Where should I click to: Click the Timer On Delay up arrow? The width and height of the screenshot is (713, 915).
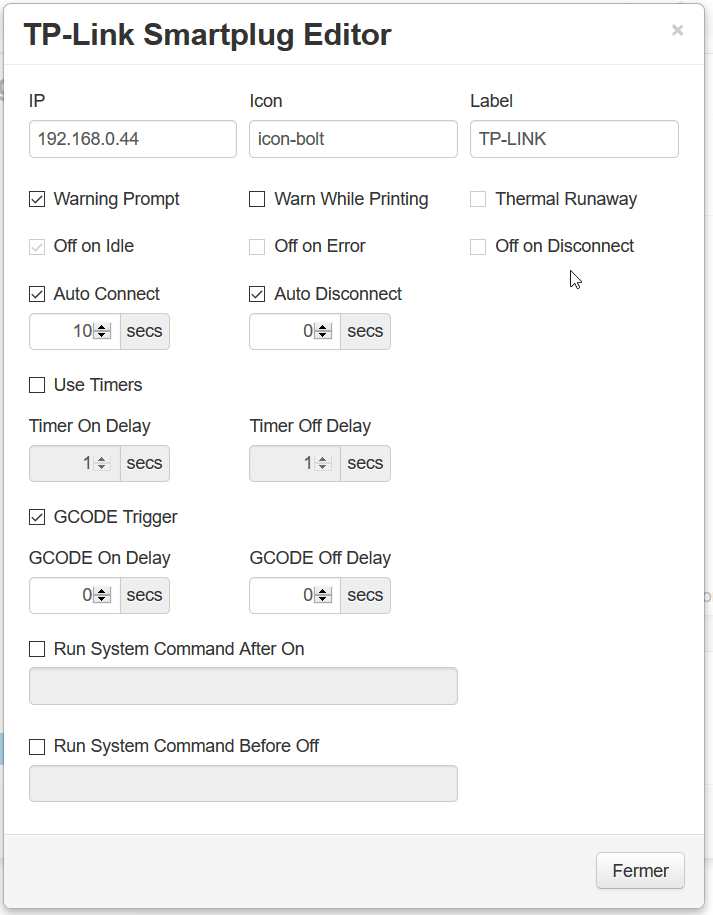click(x=104, y=458)
